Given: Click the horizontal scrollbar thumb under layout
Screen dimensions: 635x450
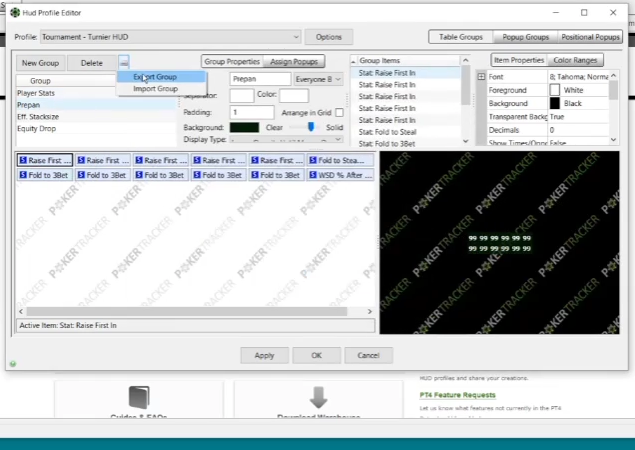Looking at the screenshot, I should point(187,311).
